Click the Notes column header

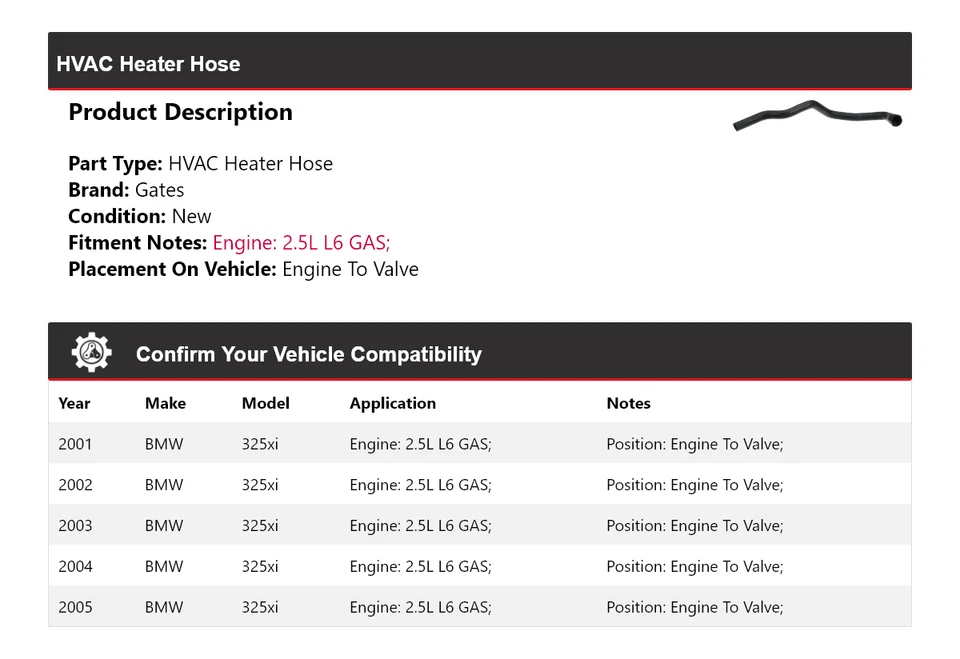pos(628,403)
